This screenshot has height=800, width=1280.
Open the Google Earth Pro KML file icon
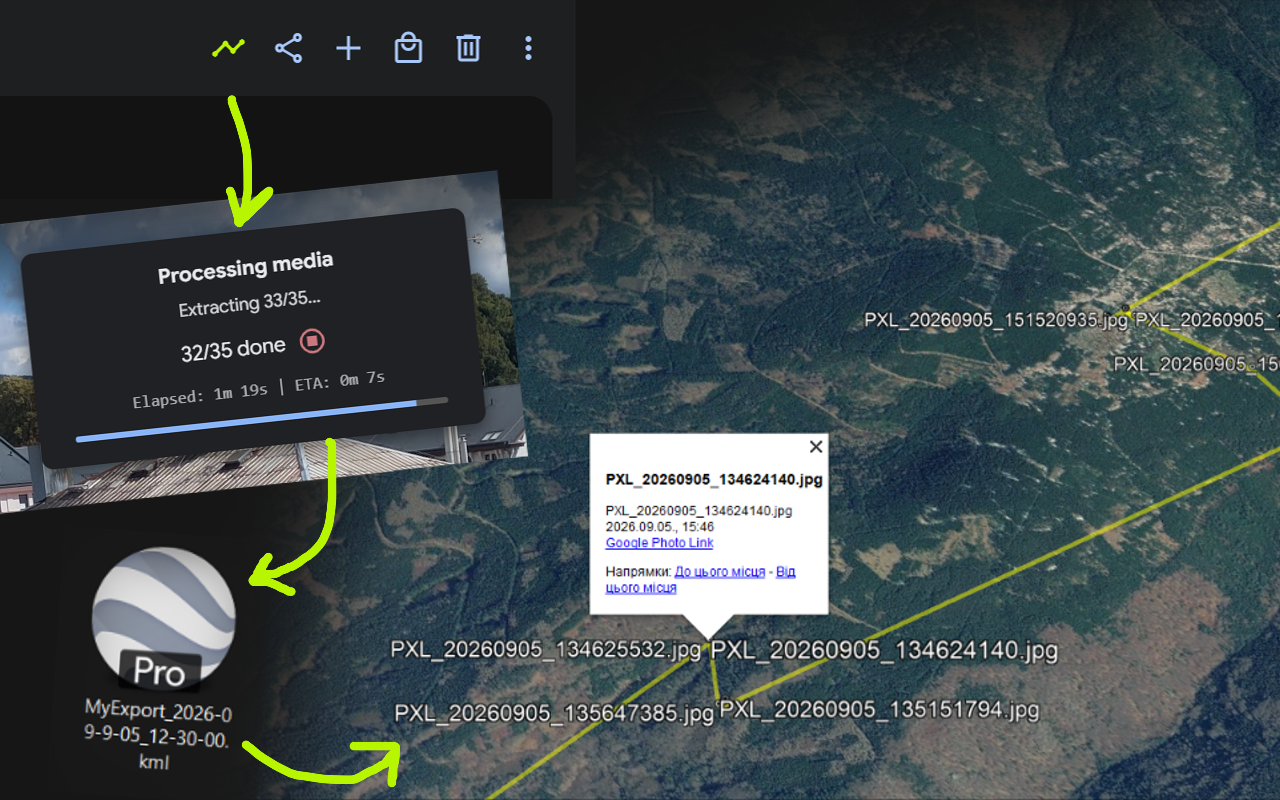click(x=163, y=620)
